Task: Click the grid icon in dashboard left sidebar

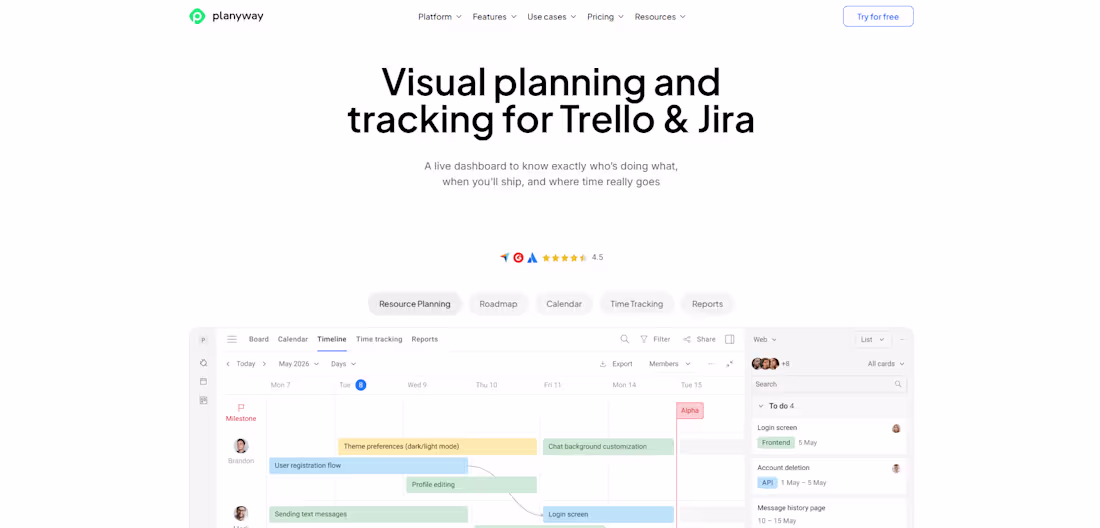Action: click(203, 400)
